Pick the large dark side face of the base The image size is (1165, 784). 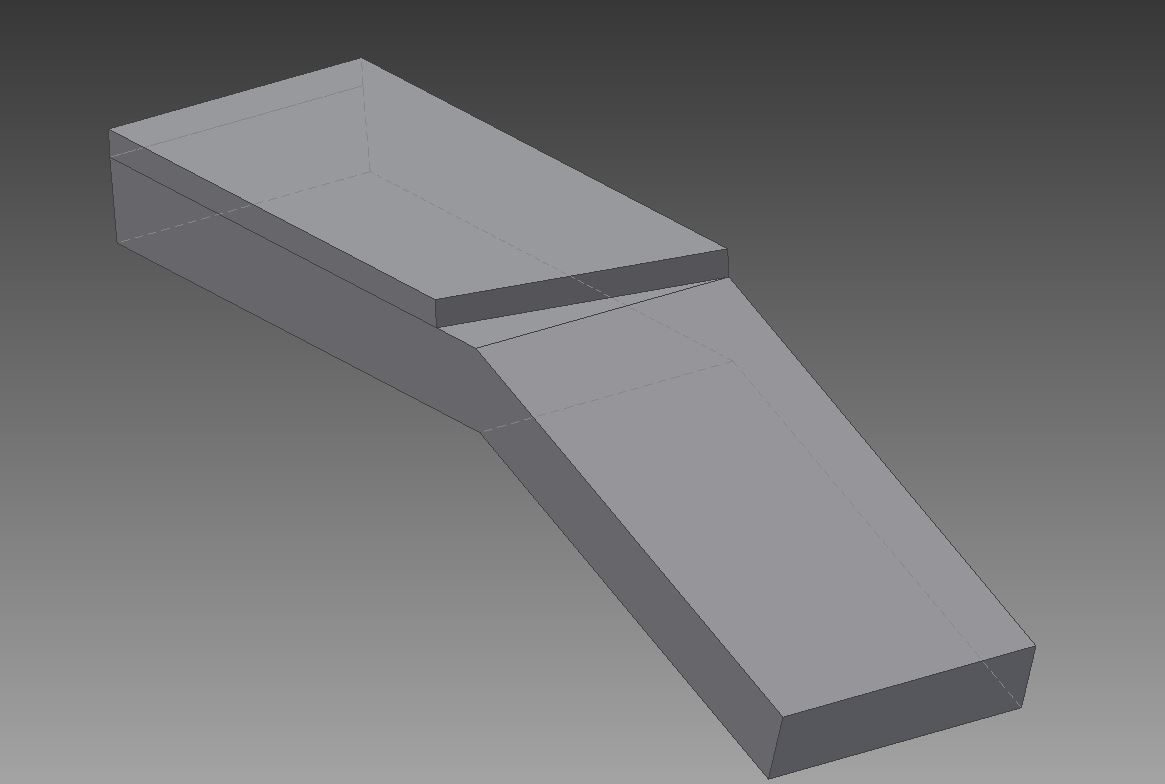click(x=300, y=290)
